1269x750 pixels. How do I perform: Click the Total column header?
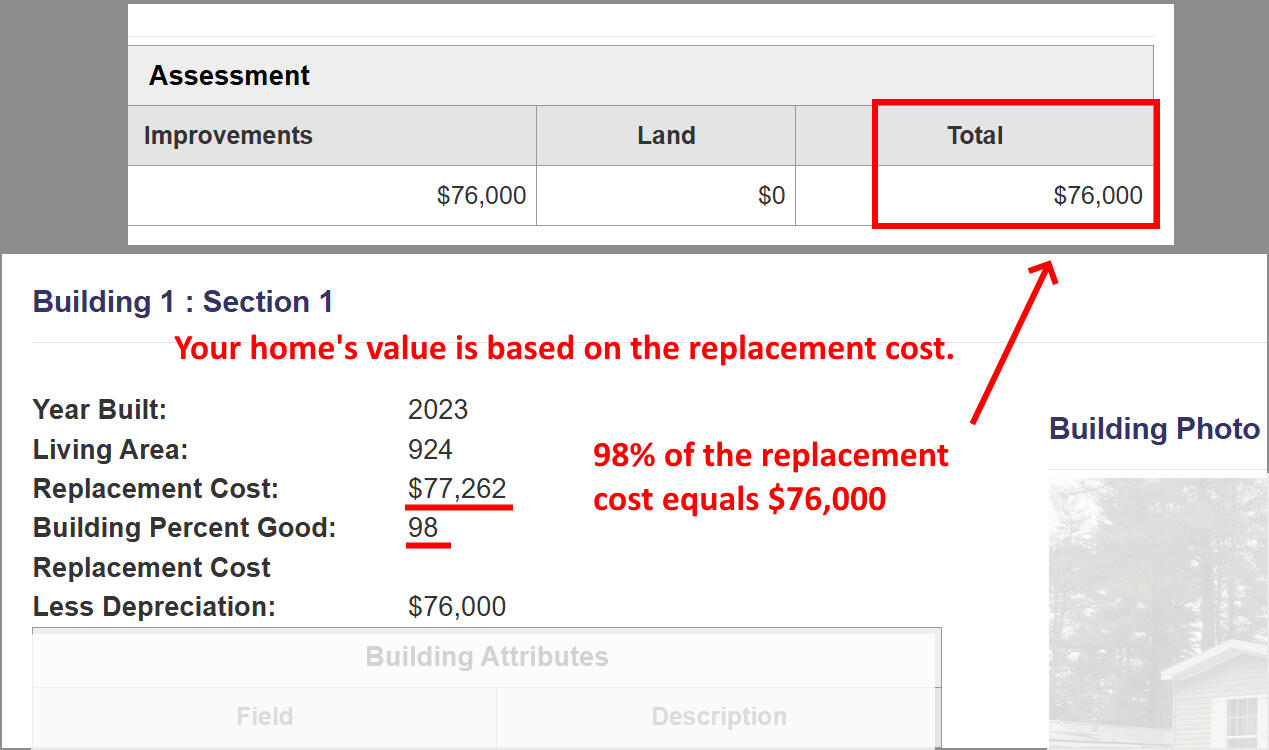(975, 136)
